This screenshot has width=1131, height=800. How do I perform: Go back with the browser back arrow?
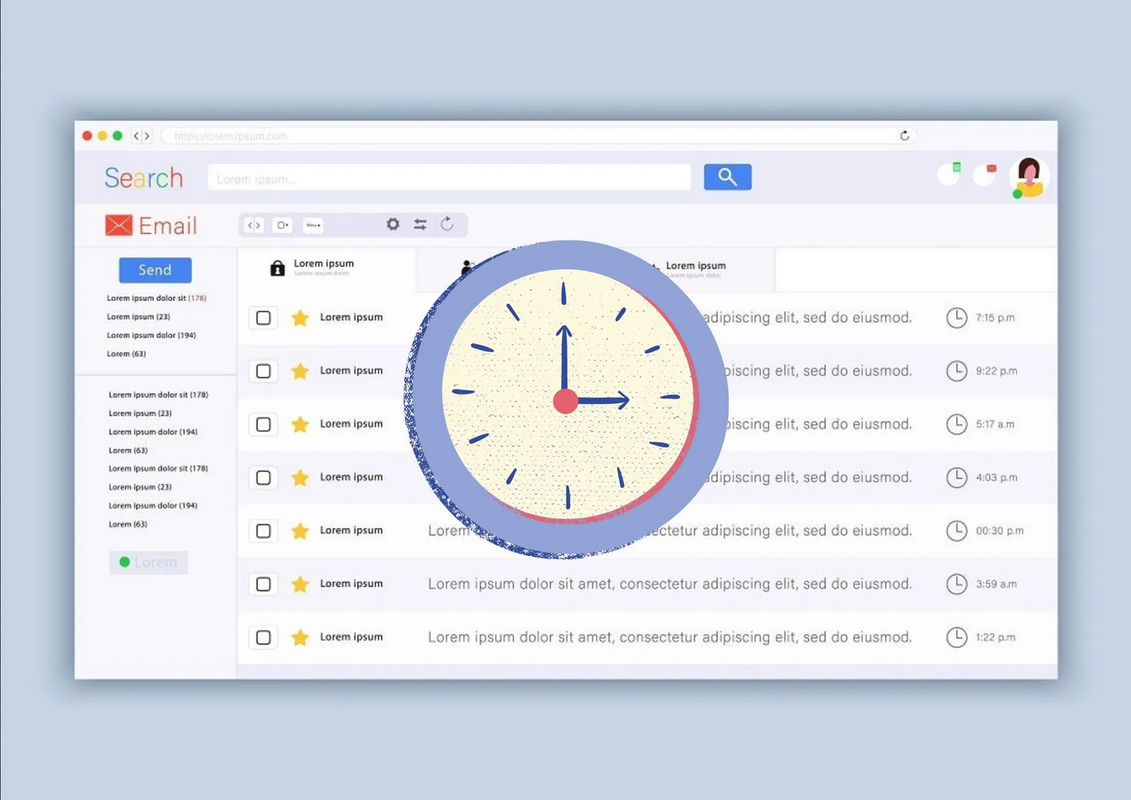pyautogui.click(x=136, y=136)
